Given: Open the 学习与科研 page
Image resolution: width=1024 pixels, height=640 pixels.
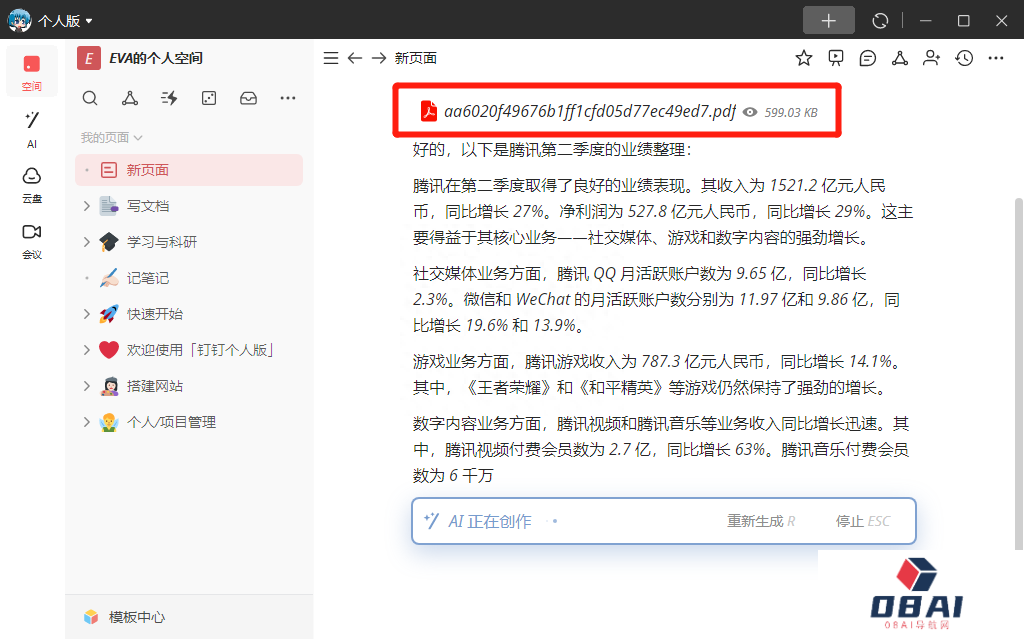Looking at the screenshot, I should point(162,242).
